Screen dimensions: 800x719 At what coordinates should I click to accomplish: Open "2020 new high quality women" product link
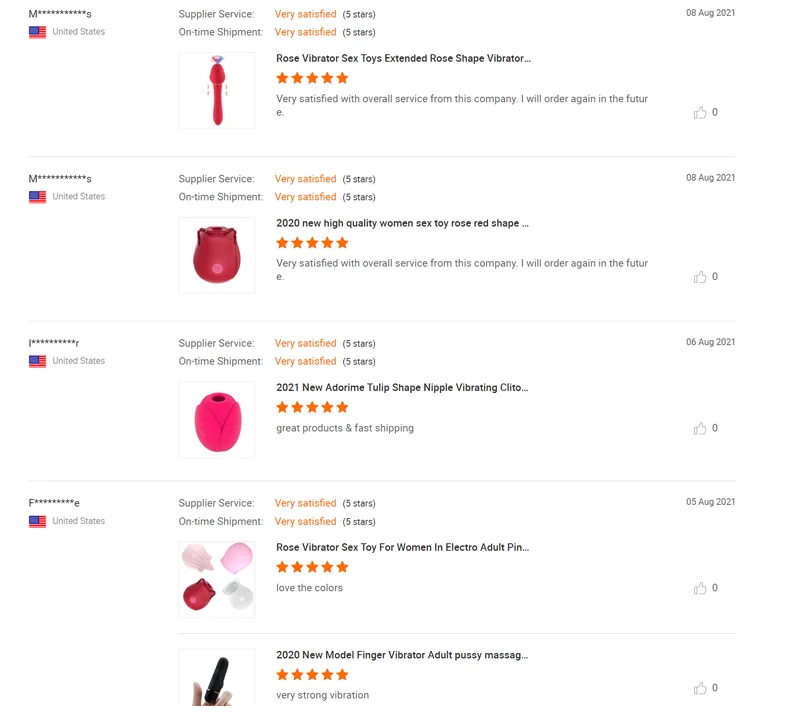pos(402,223)
